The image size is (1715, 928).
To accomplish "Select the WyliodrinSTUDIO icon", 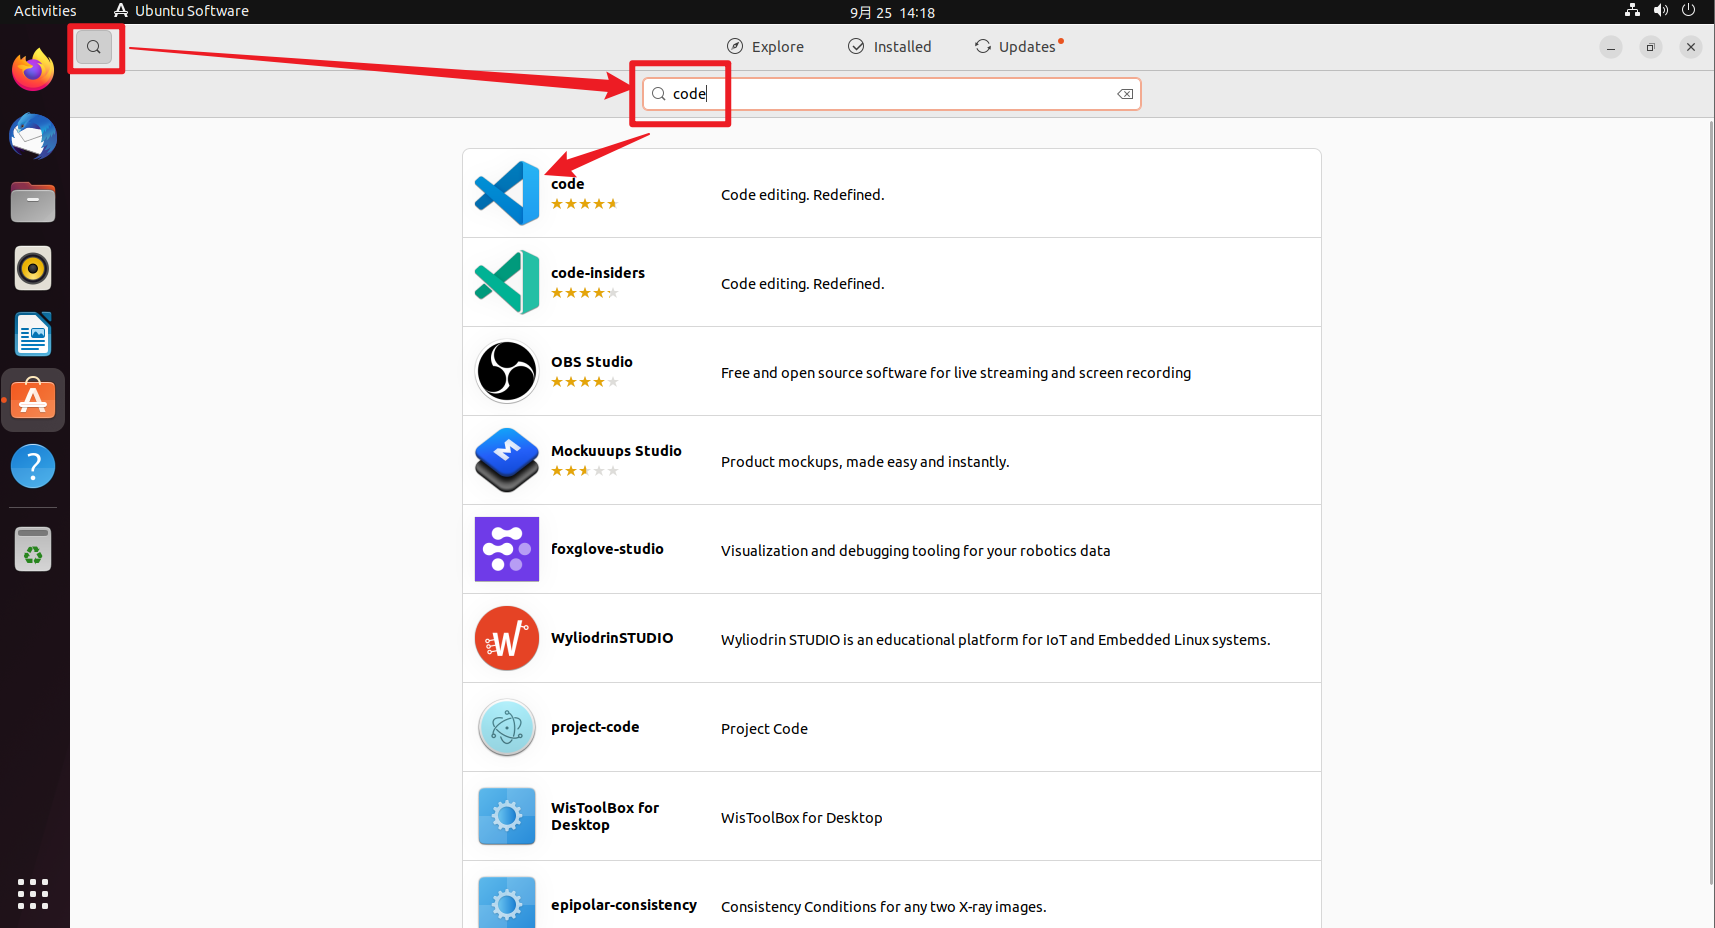I will [x=506, y=638].
